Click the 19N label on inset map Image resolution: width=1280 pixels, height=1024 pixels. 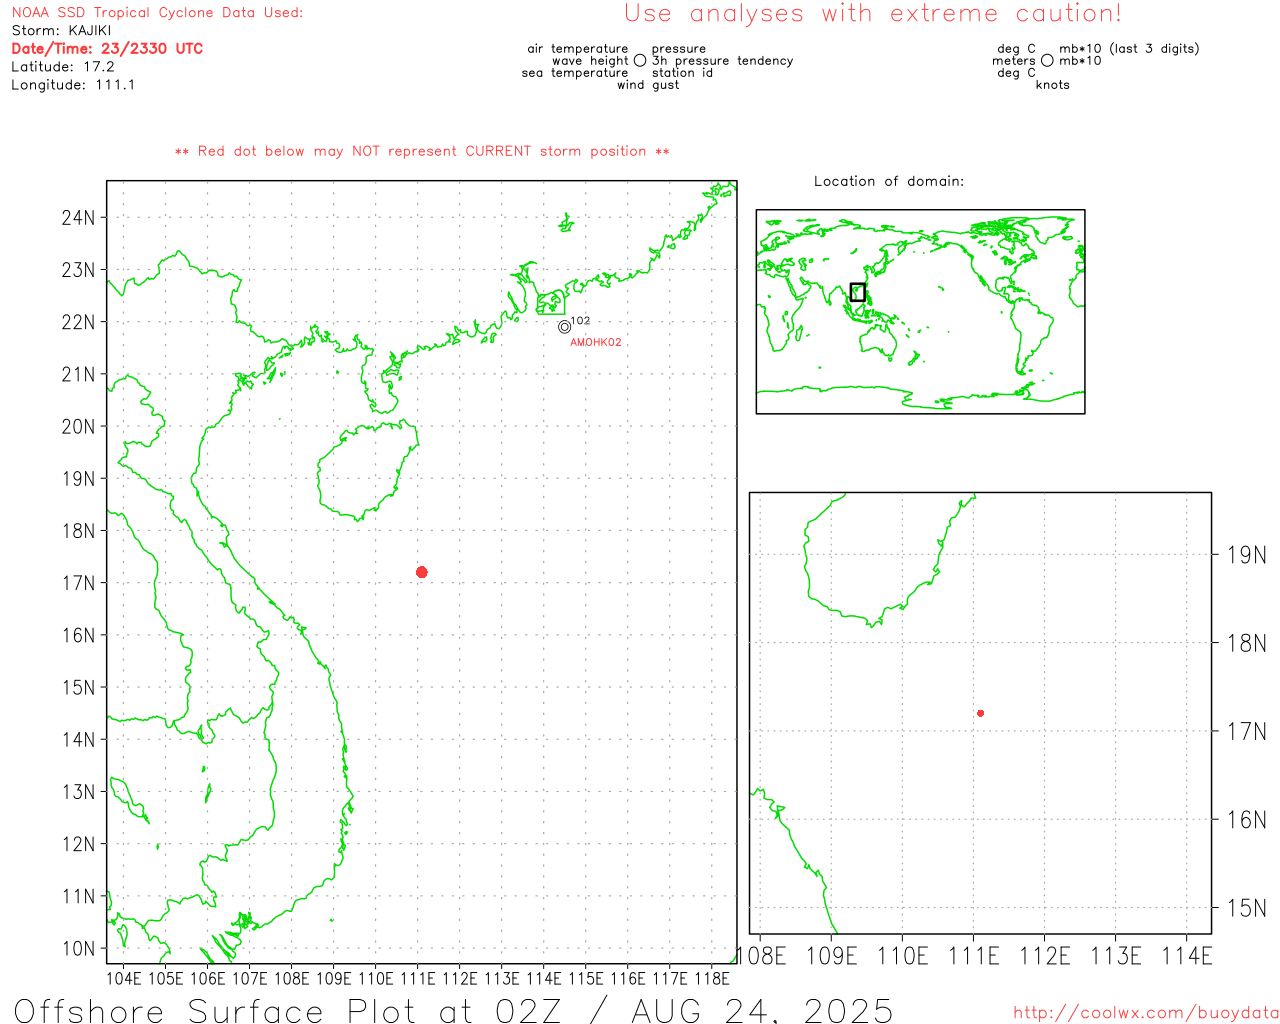tap(1246, 555)
